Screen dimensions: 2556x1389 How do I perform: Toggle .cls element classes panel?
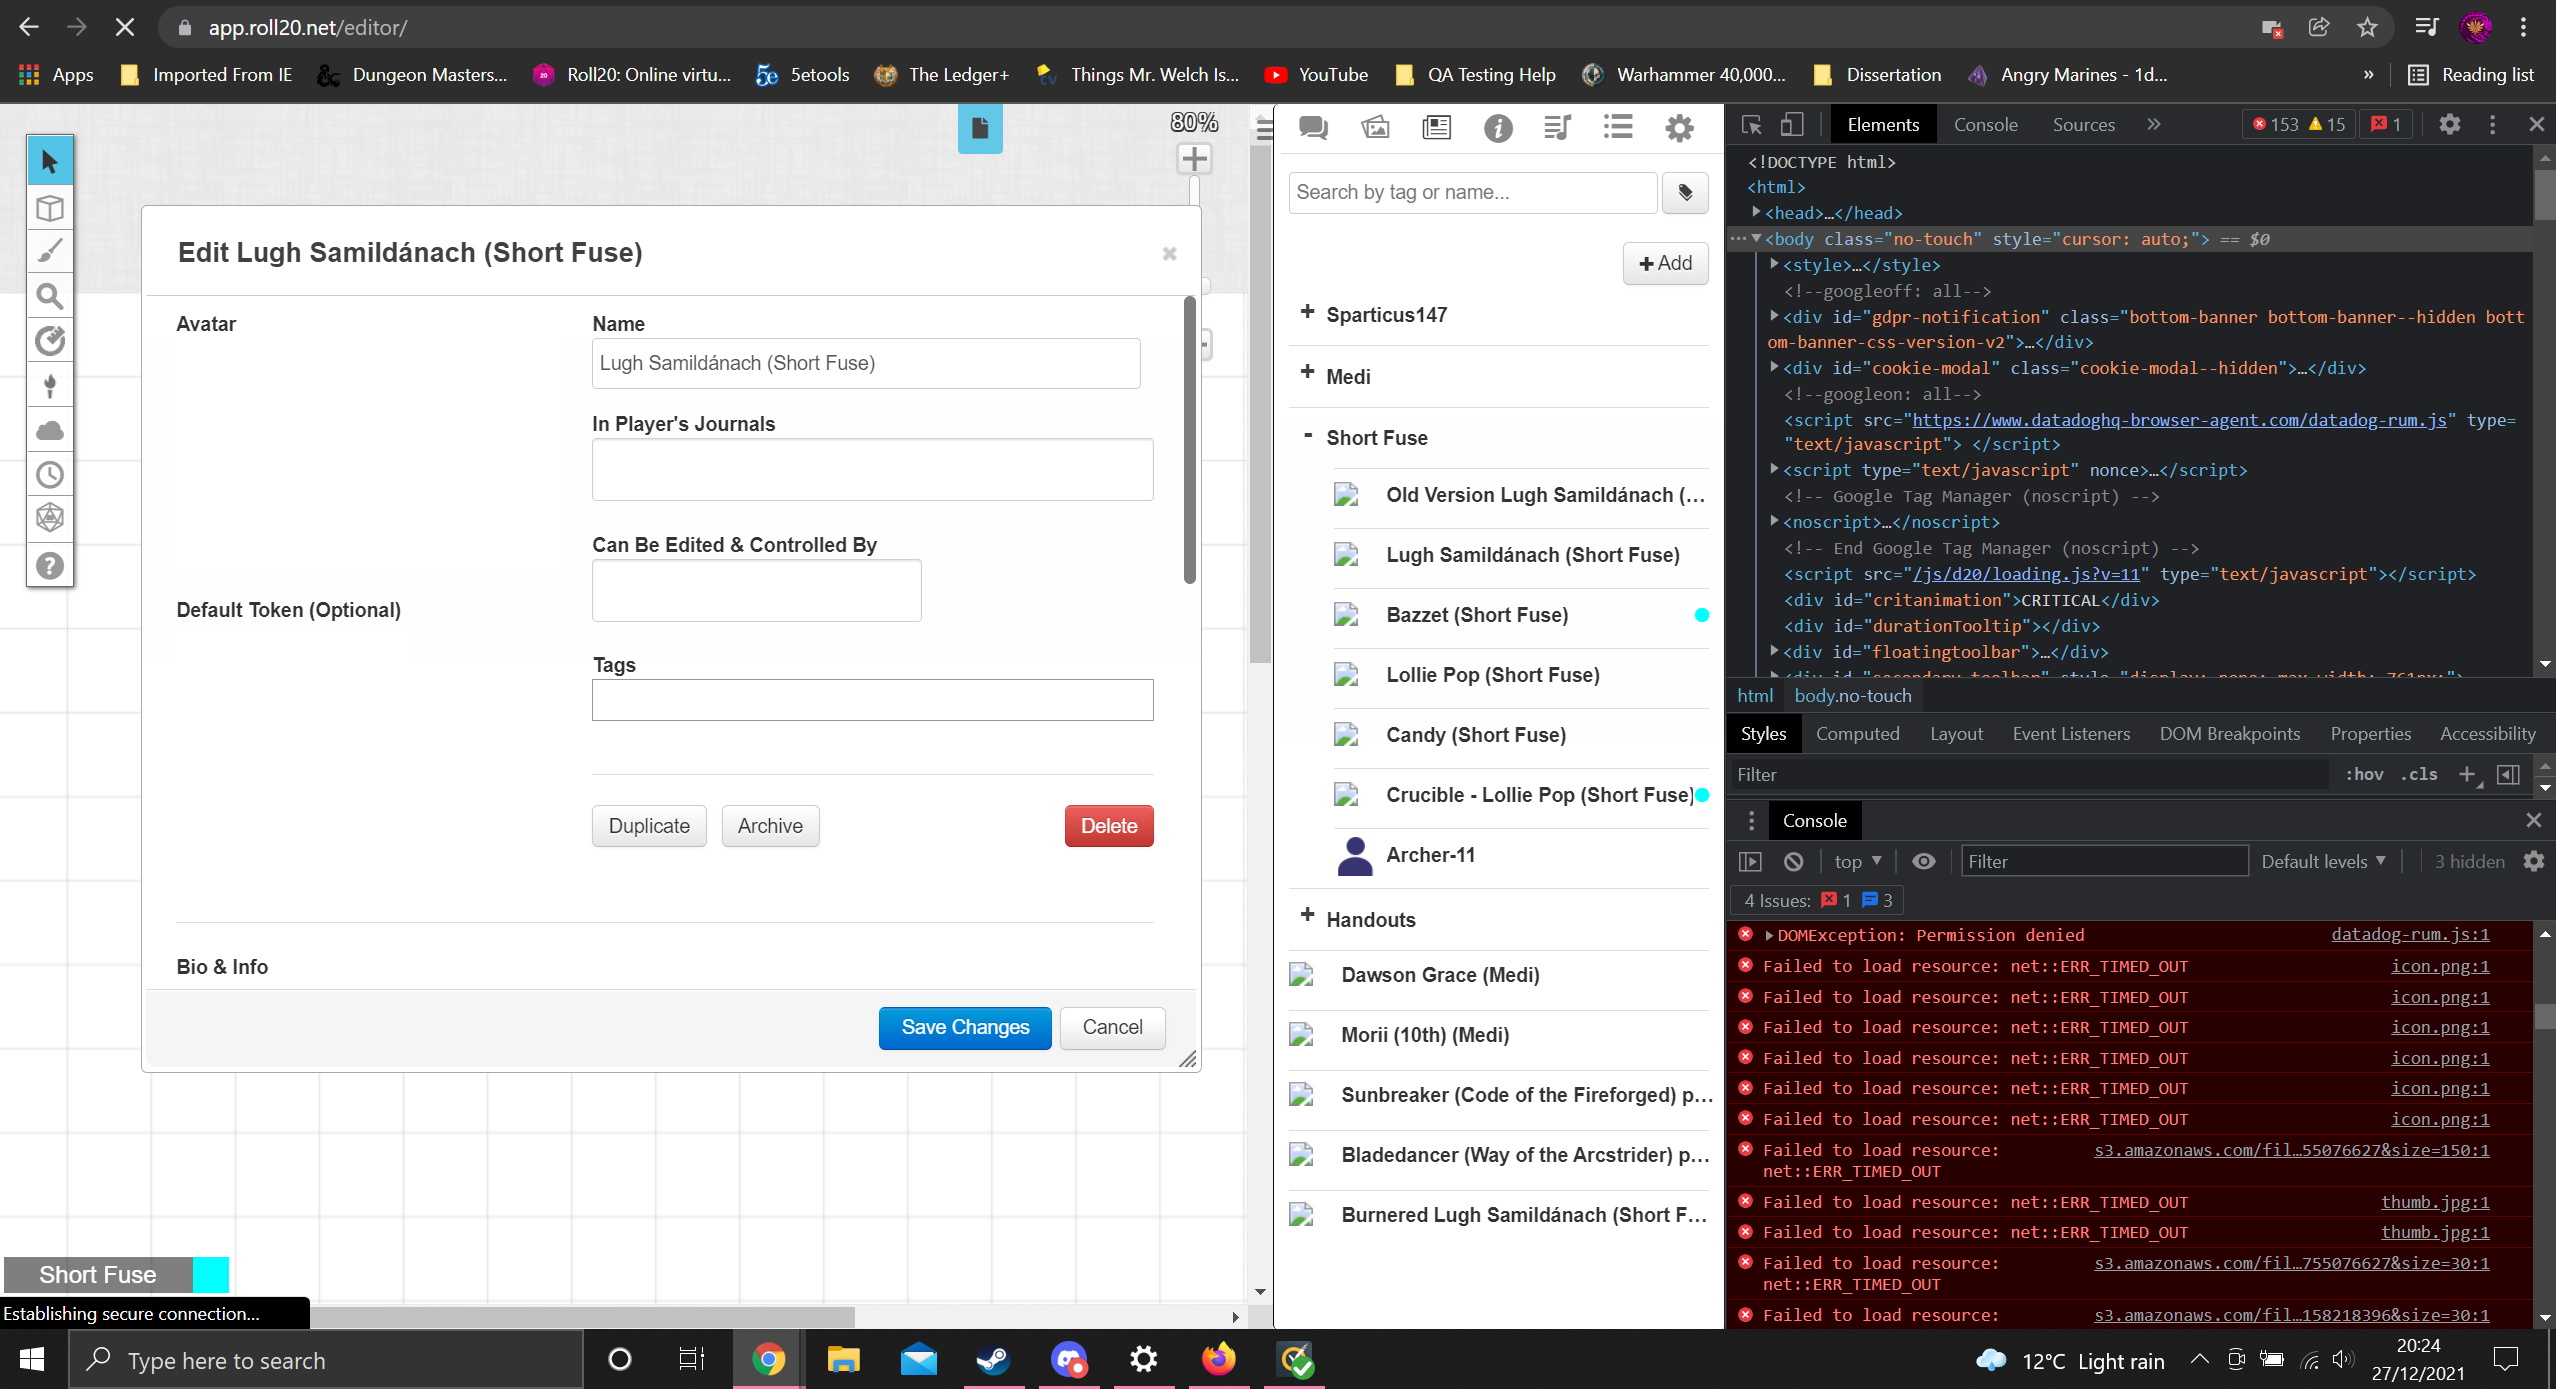pos(2420,774)
